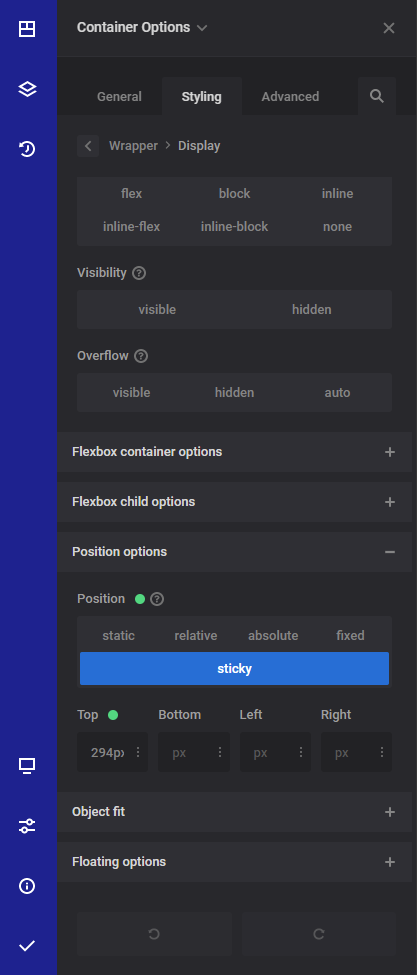Expand Flexbox container options section
Viewport: 417px width, 975px height.
pos(234,452)
